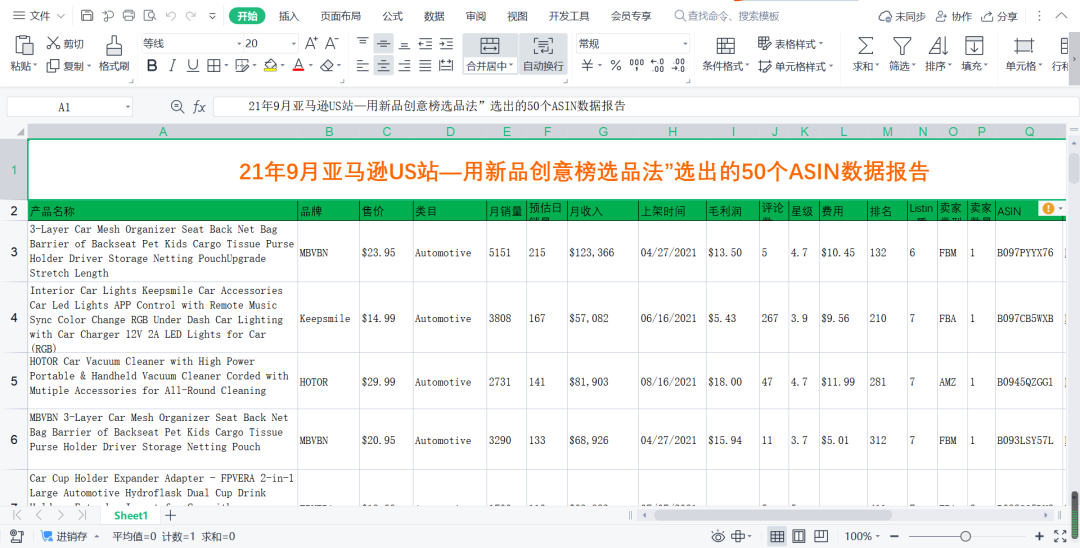Screen dimensions: 1080x548
Task: Click the Conditional Formatting (条件格式) icon
Action: [725, 46]
